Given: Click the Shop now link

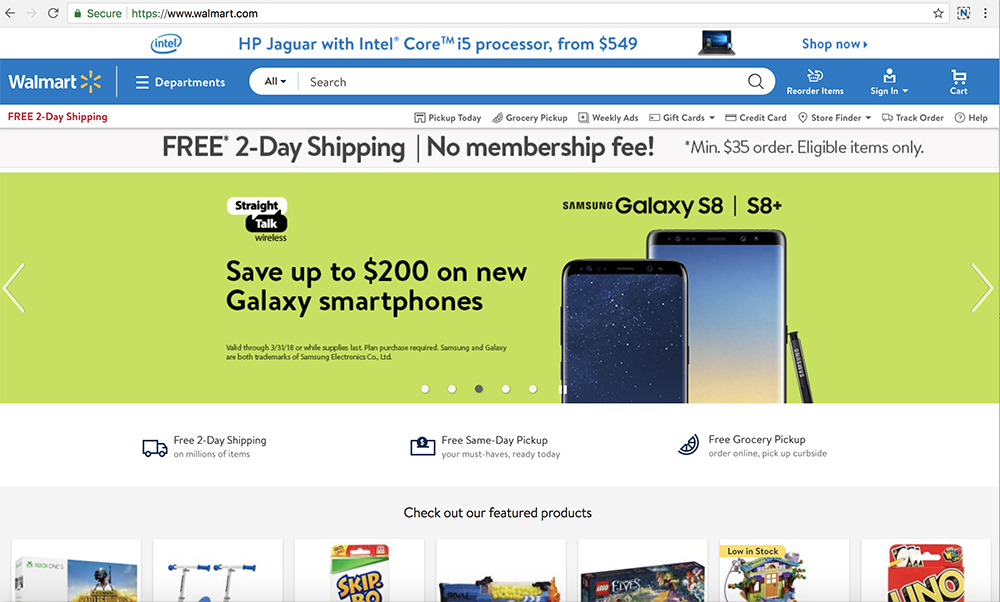Looking at the screenshot, I should click(834, 44).
